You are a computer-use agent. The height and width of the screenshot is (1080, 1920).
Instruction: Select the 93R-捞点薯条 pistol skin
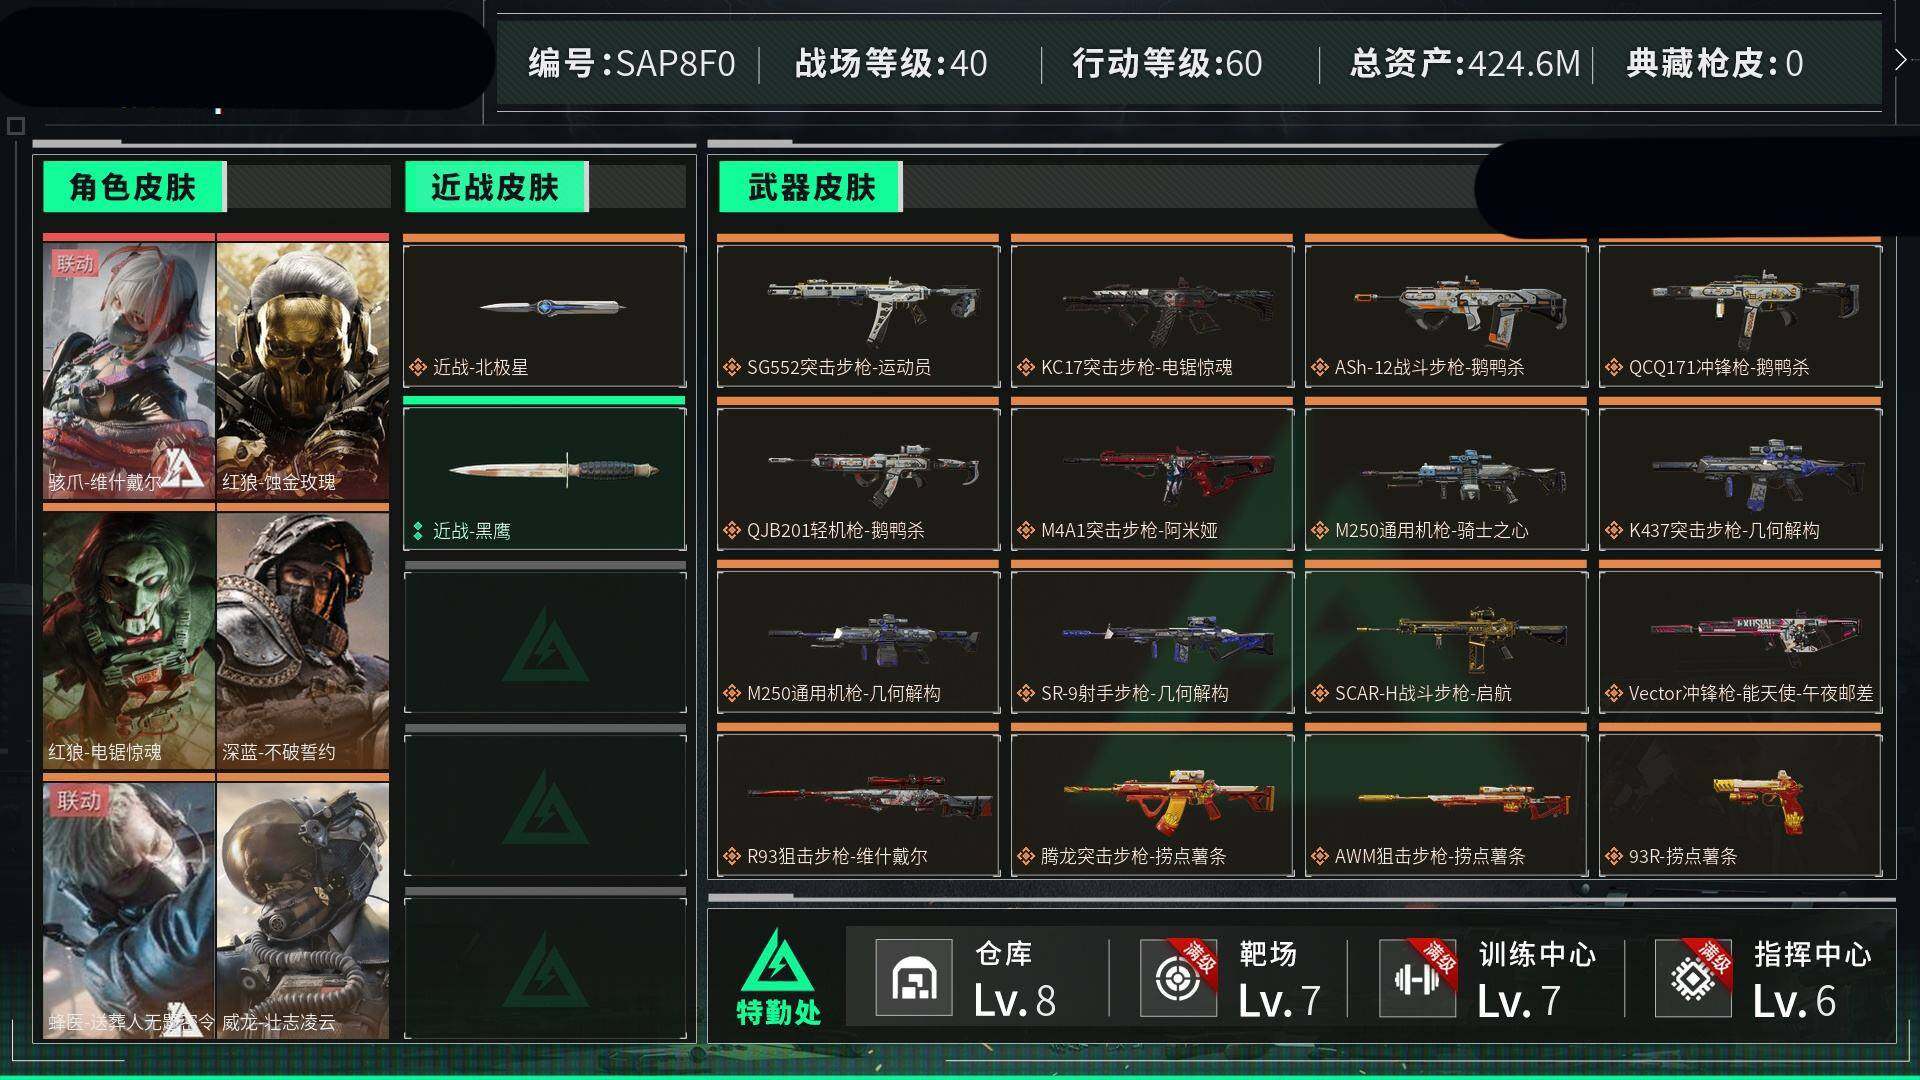[x=1740, y=805]
